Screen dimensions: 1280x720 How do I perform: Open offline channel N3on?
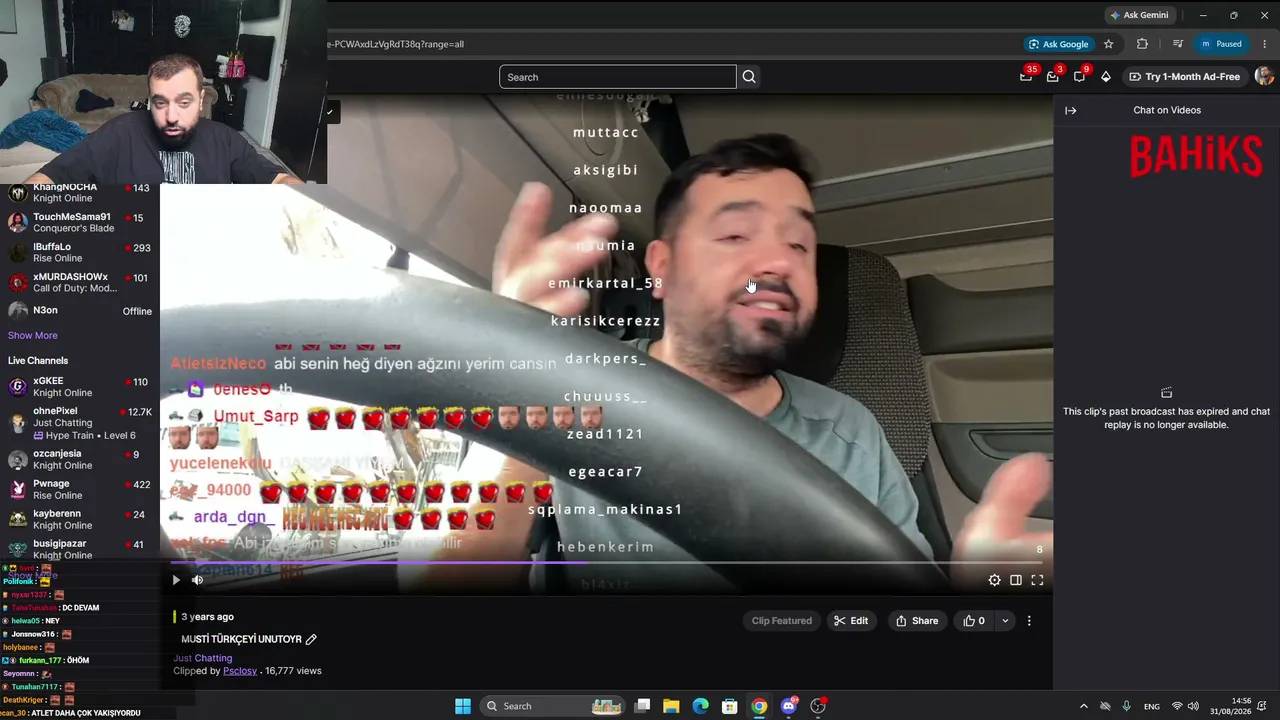click(79, 311)
